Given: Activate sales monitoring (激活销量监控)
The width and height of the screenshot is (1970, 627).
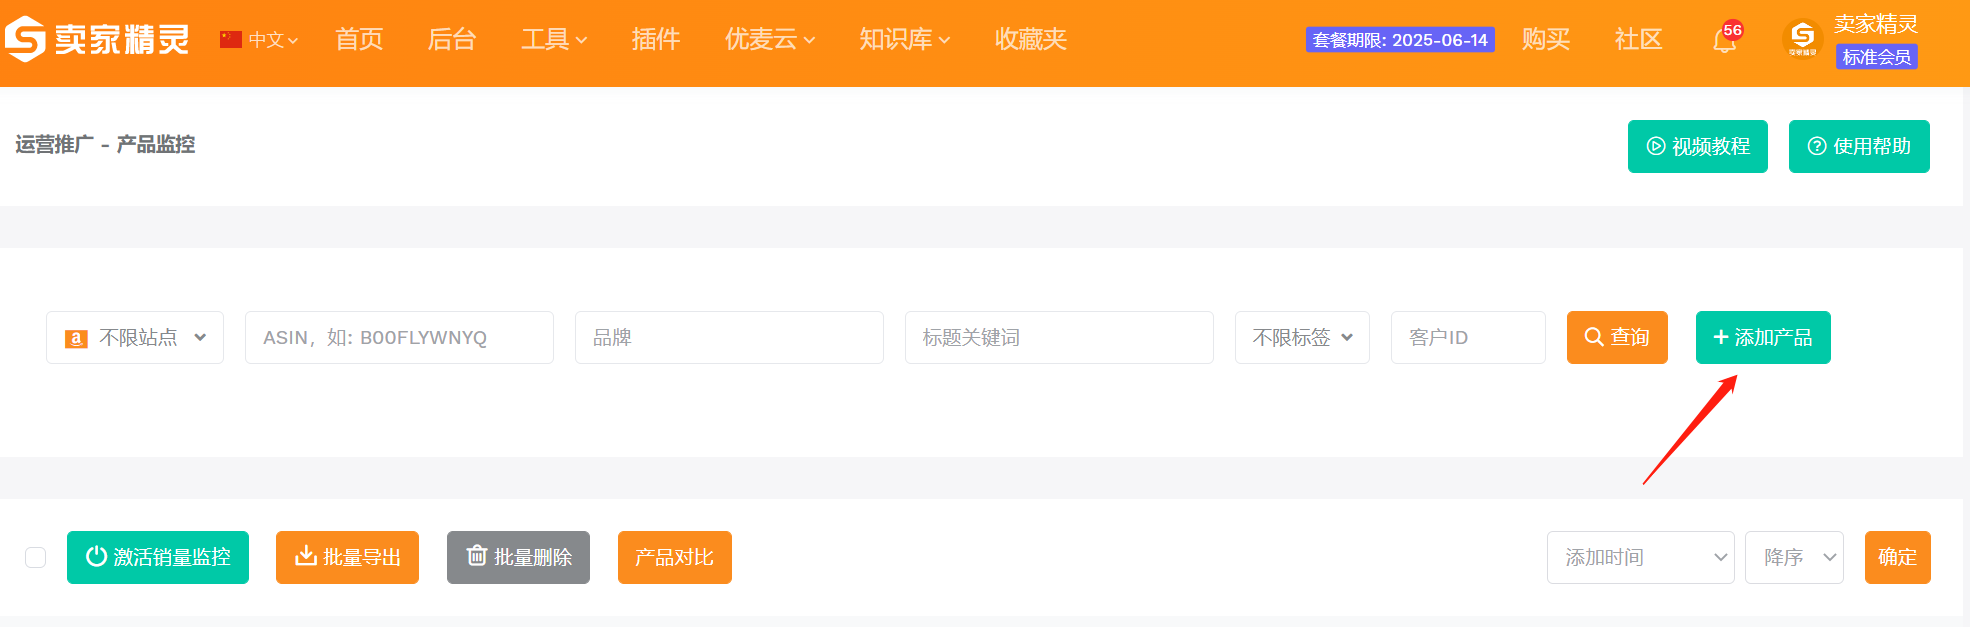Looking at the screenshot, I should click(x=158, y=557).
